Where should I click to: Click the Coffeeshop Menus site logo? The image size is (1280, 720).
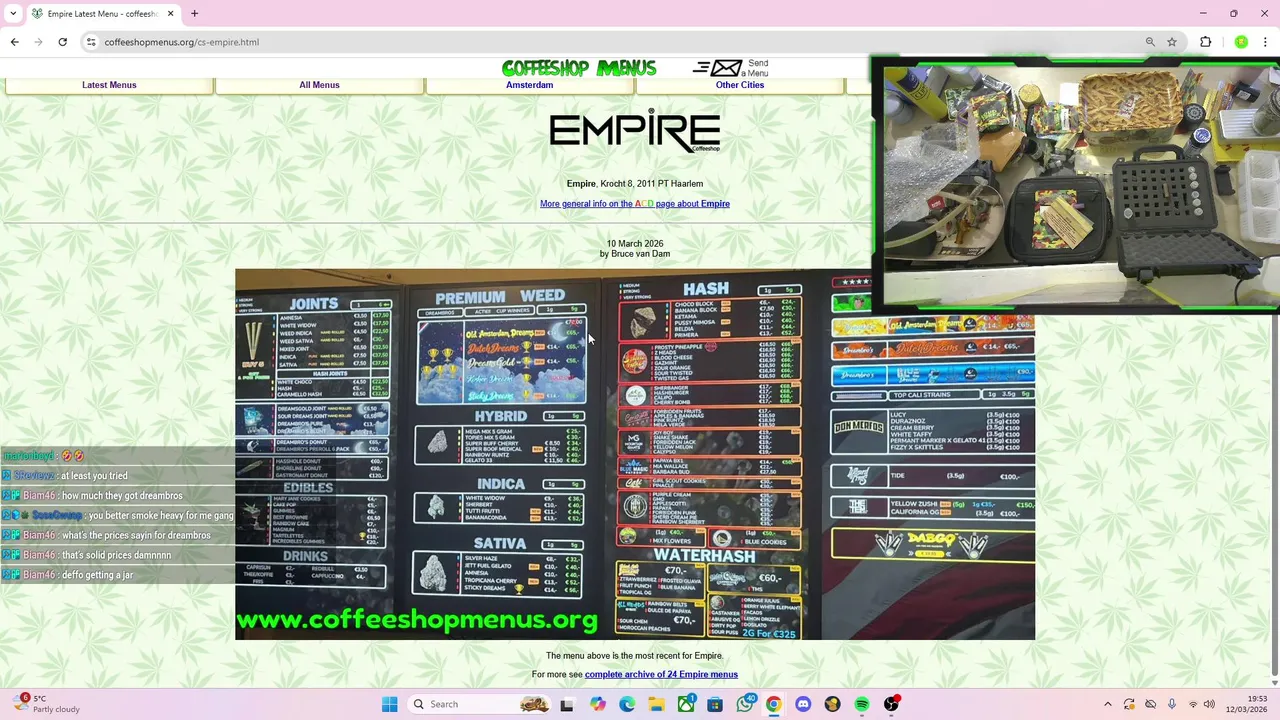579,68
